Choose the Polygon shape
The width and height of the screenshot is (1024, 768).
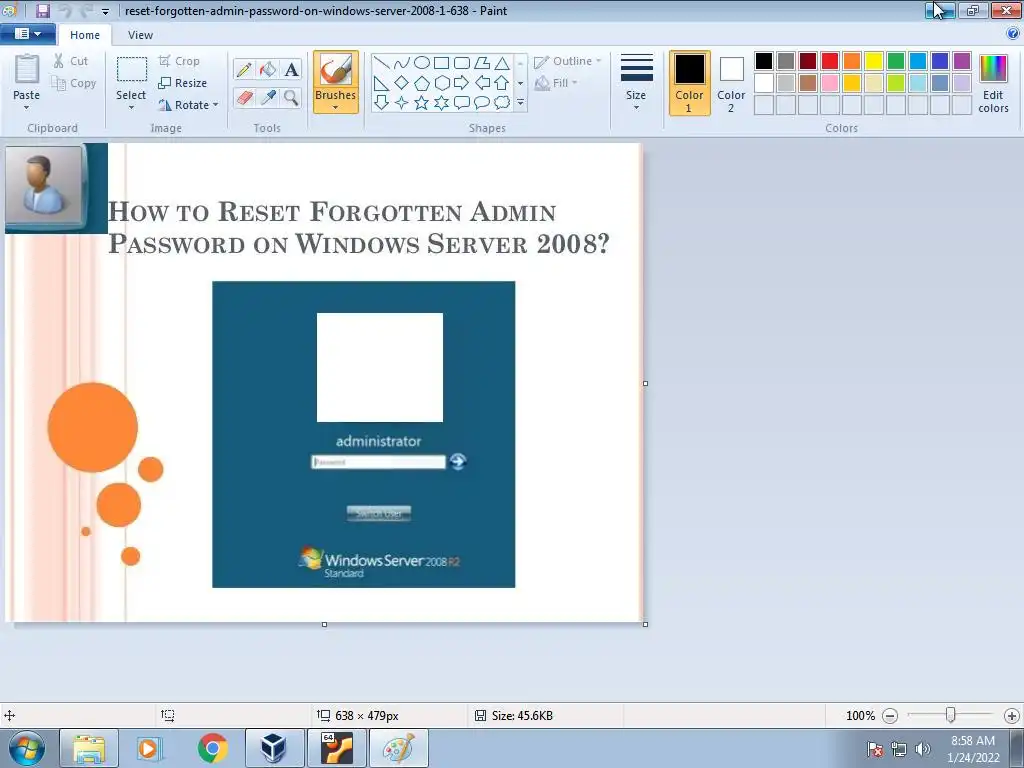pyautogui.click(x=482, y=63)
